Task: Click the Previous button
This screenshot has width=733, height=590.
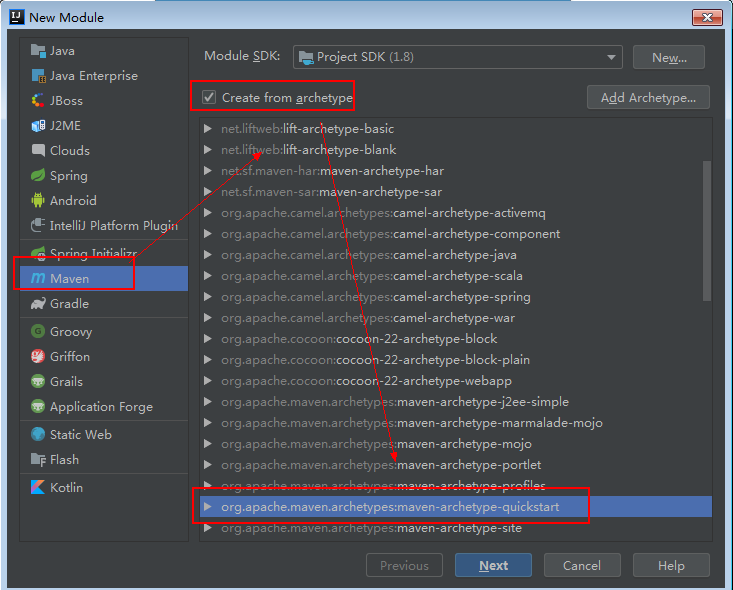Action: point(404,565)
